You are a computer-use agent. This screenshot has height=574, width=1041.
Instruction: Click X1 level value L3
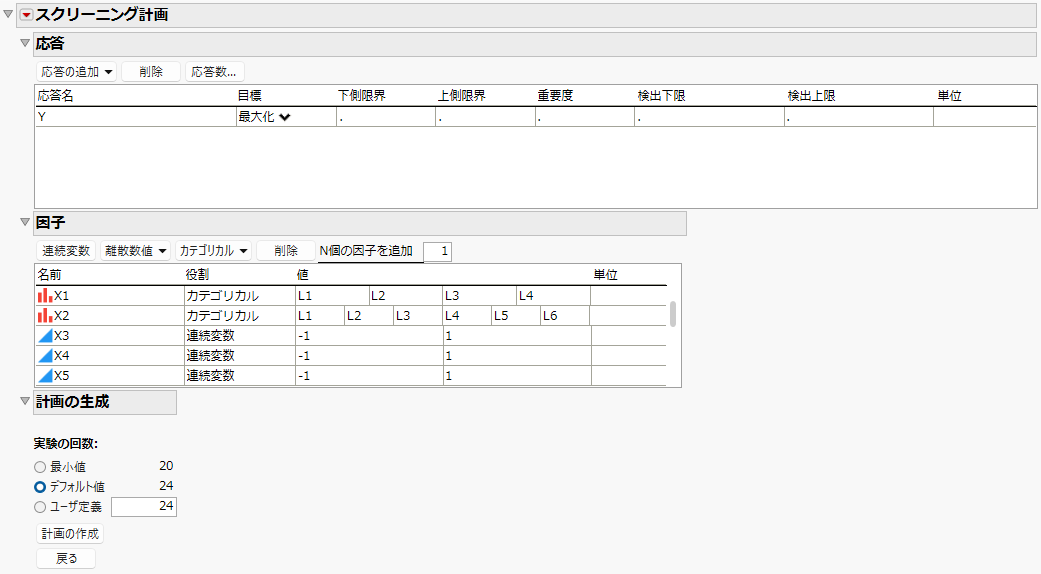point(479,295)
